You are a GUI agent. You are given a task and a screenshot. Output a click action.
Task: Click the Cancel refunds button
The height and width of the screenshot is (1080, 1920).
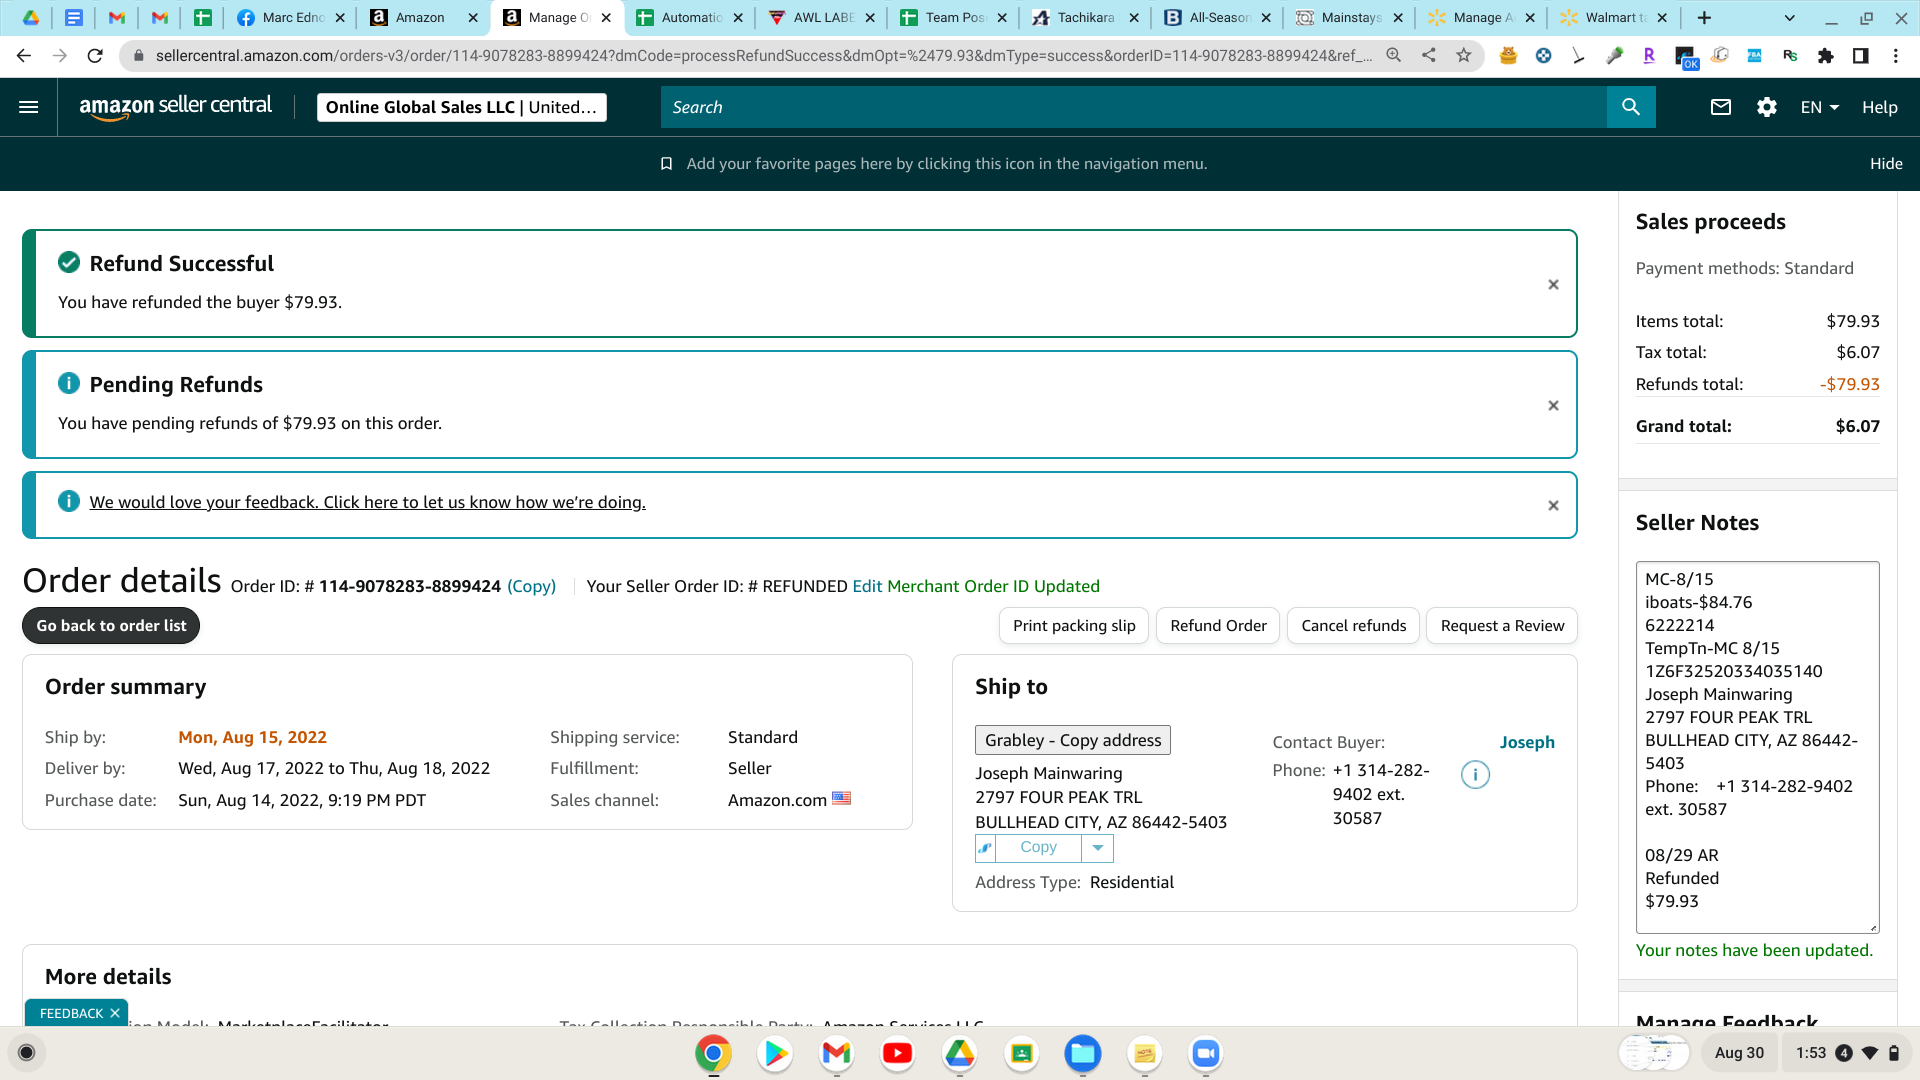1353,626
